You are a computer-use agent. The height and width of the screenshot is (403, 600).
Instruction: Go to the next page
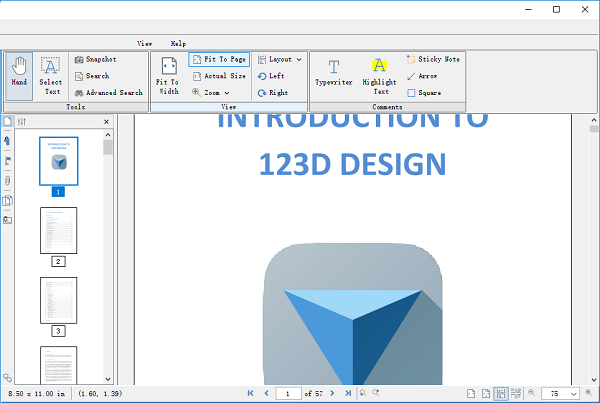pyautogui.click(x=332, y=393)
